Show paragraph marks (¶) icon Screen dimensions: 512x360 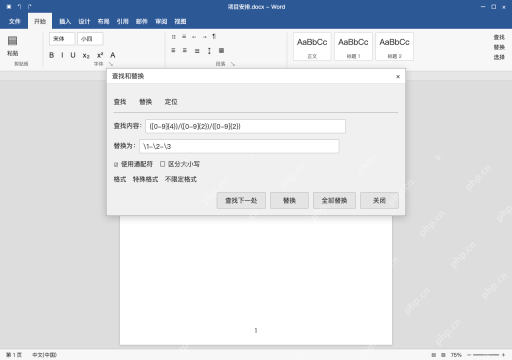[x=214, y=37]
